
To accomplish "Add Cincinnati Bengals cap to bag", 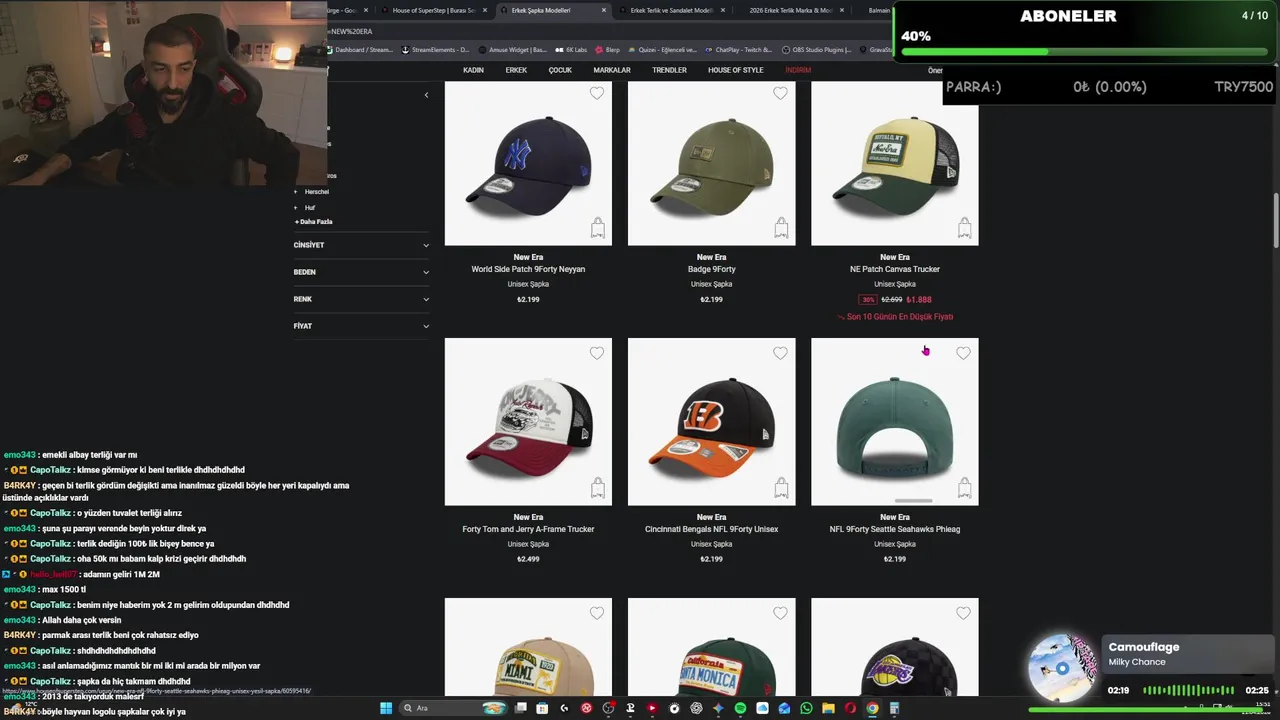I will [x=781, y=488].
